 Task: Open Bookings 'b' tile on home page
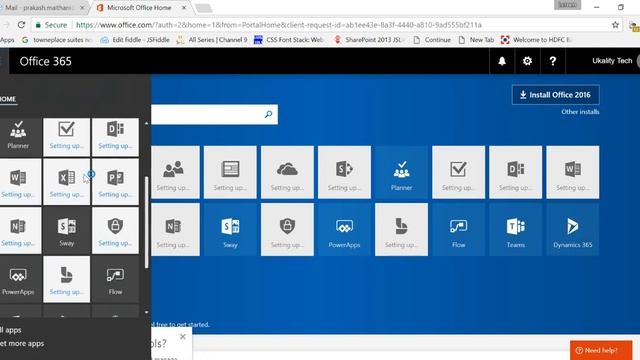pos(402,229)
